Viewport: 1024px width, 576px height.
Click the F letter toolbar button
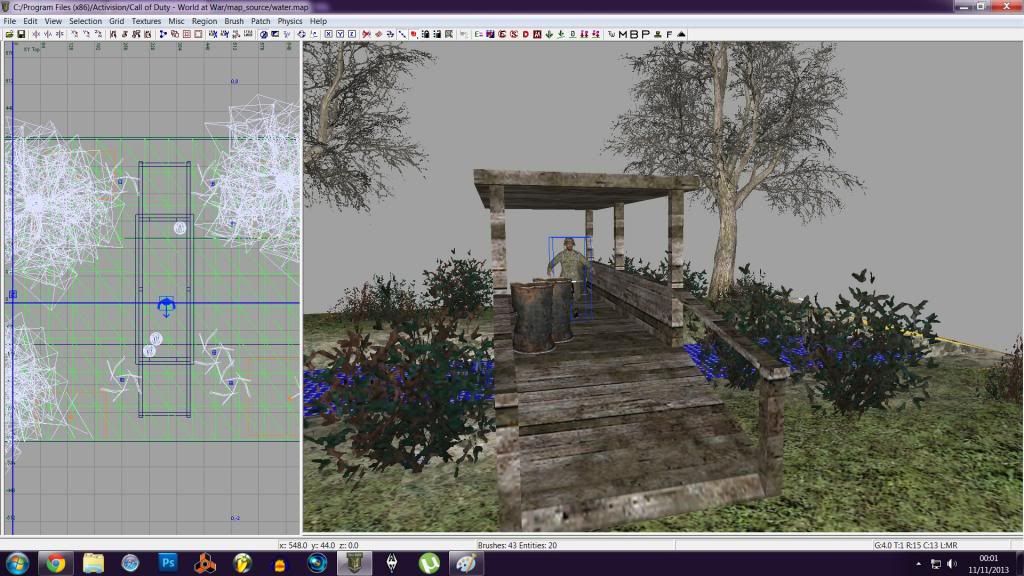pos(669,34)
